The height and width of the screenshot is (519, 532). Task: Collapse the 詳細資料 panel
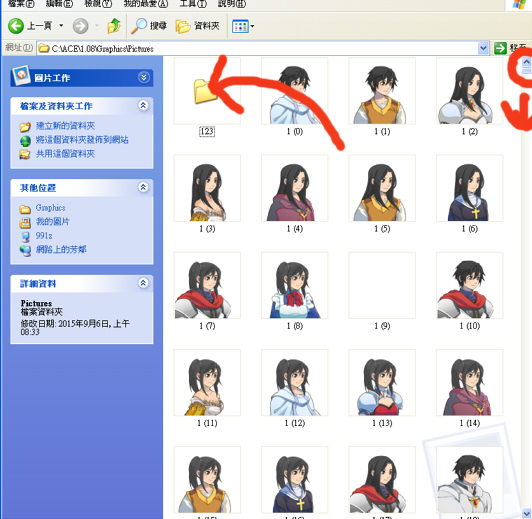click(144, 283)
